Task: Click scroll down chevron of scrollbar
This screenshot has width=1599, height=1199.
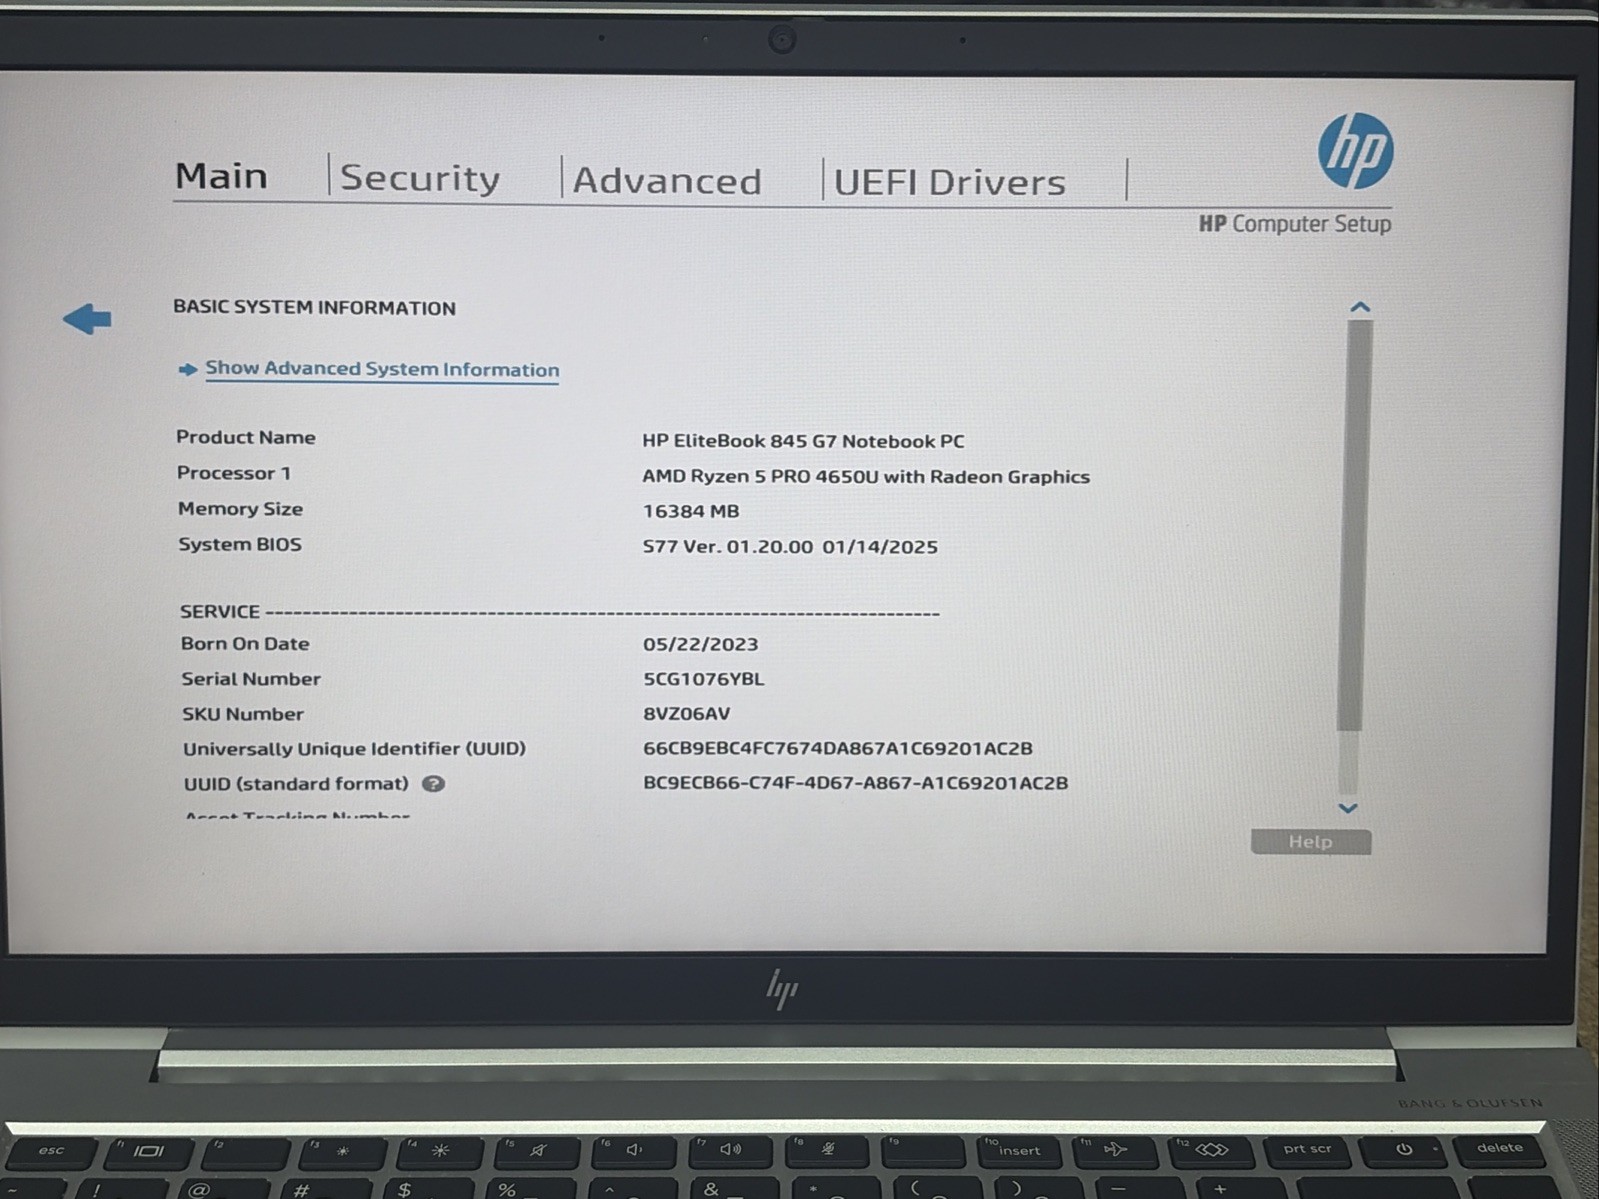Action: point(1348,808)
